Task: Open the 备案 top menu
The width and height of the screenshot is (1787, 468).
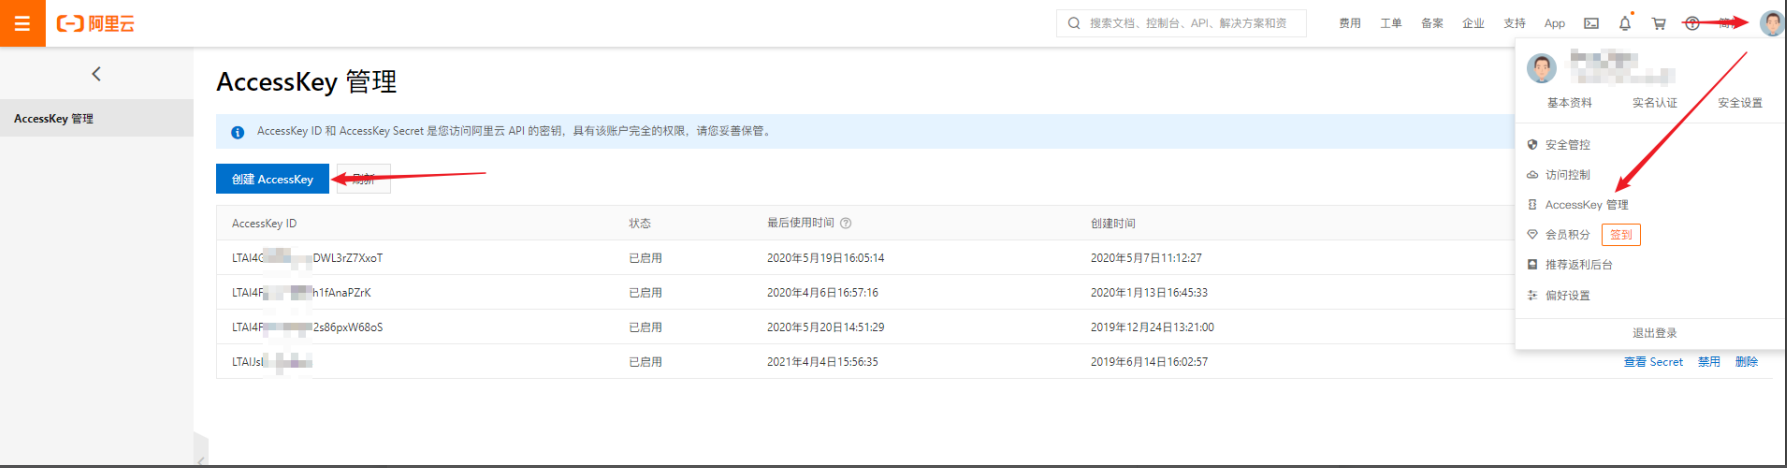Action: coord(1432,23)
